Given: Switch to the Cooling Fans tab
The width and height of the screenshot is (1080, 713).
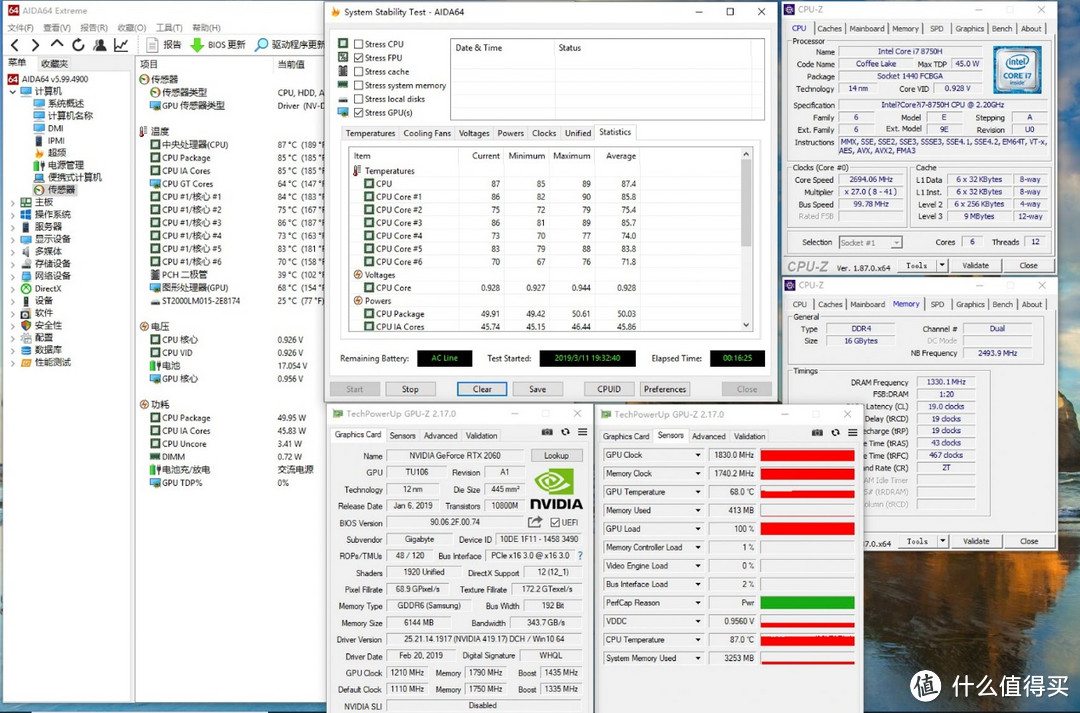Looking at the screenshot, I should (427, 134).
